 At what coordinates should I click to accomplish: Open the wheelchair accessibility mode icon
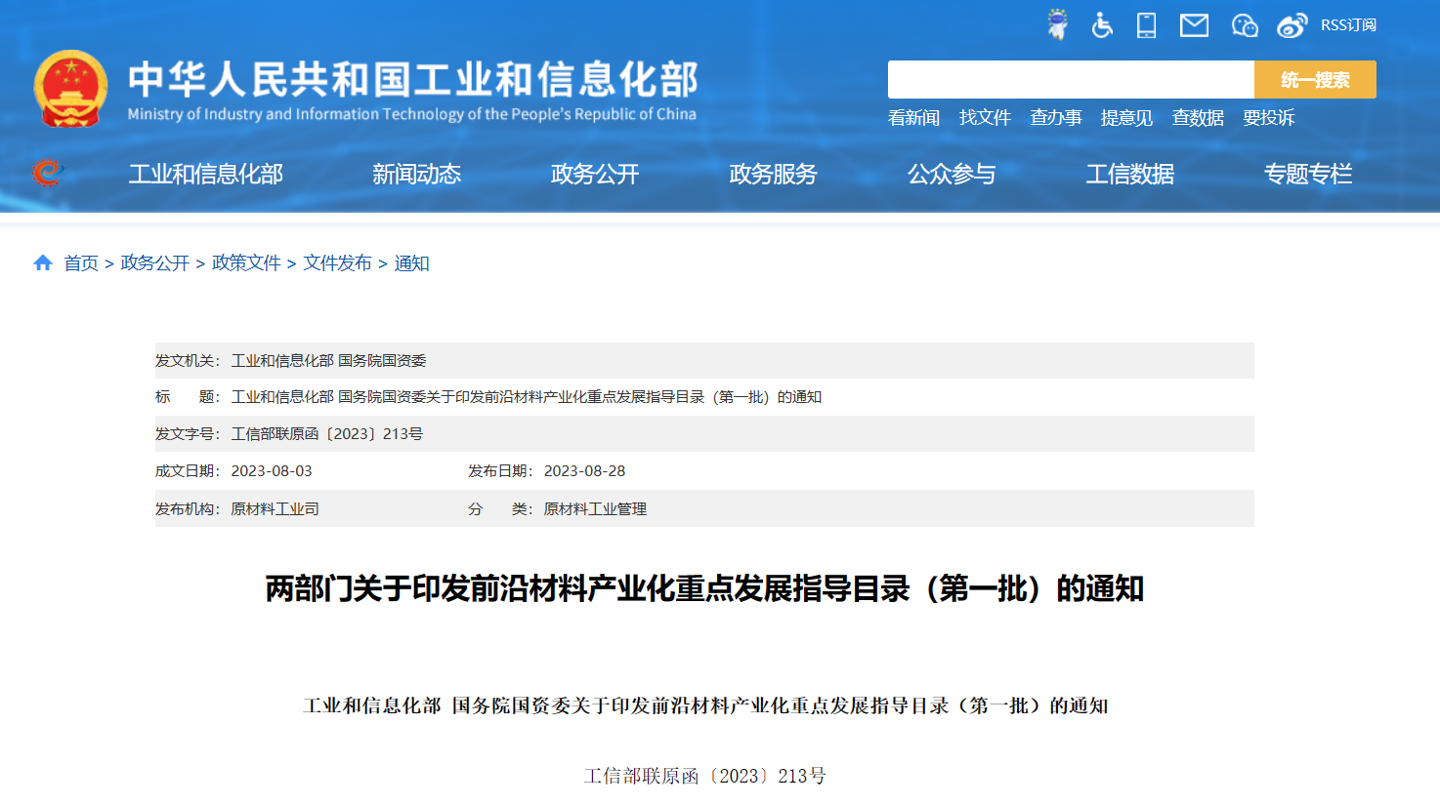(1102, 25)
